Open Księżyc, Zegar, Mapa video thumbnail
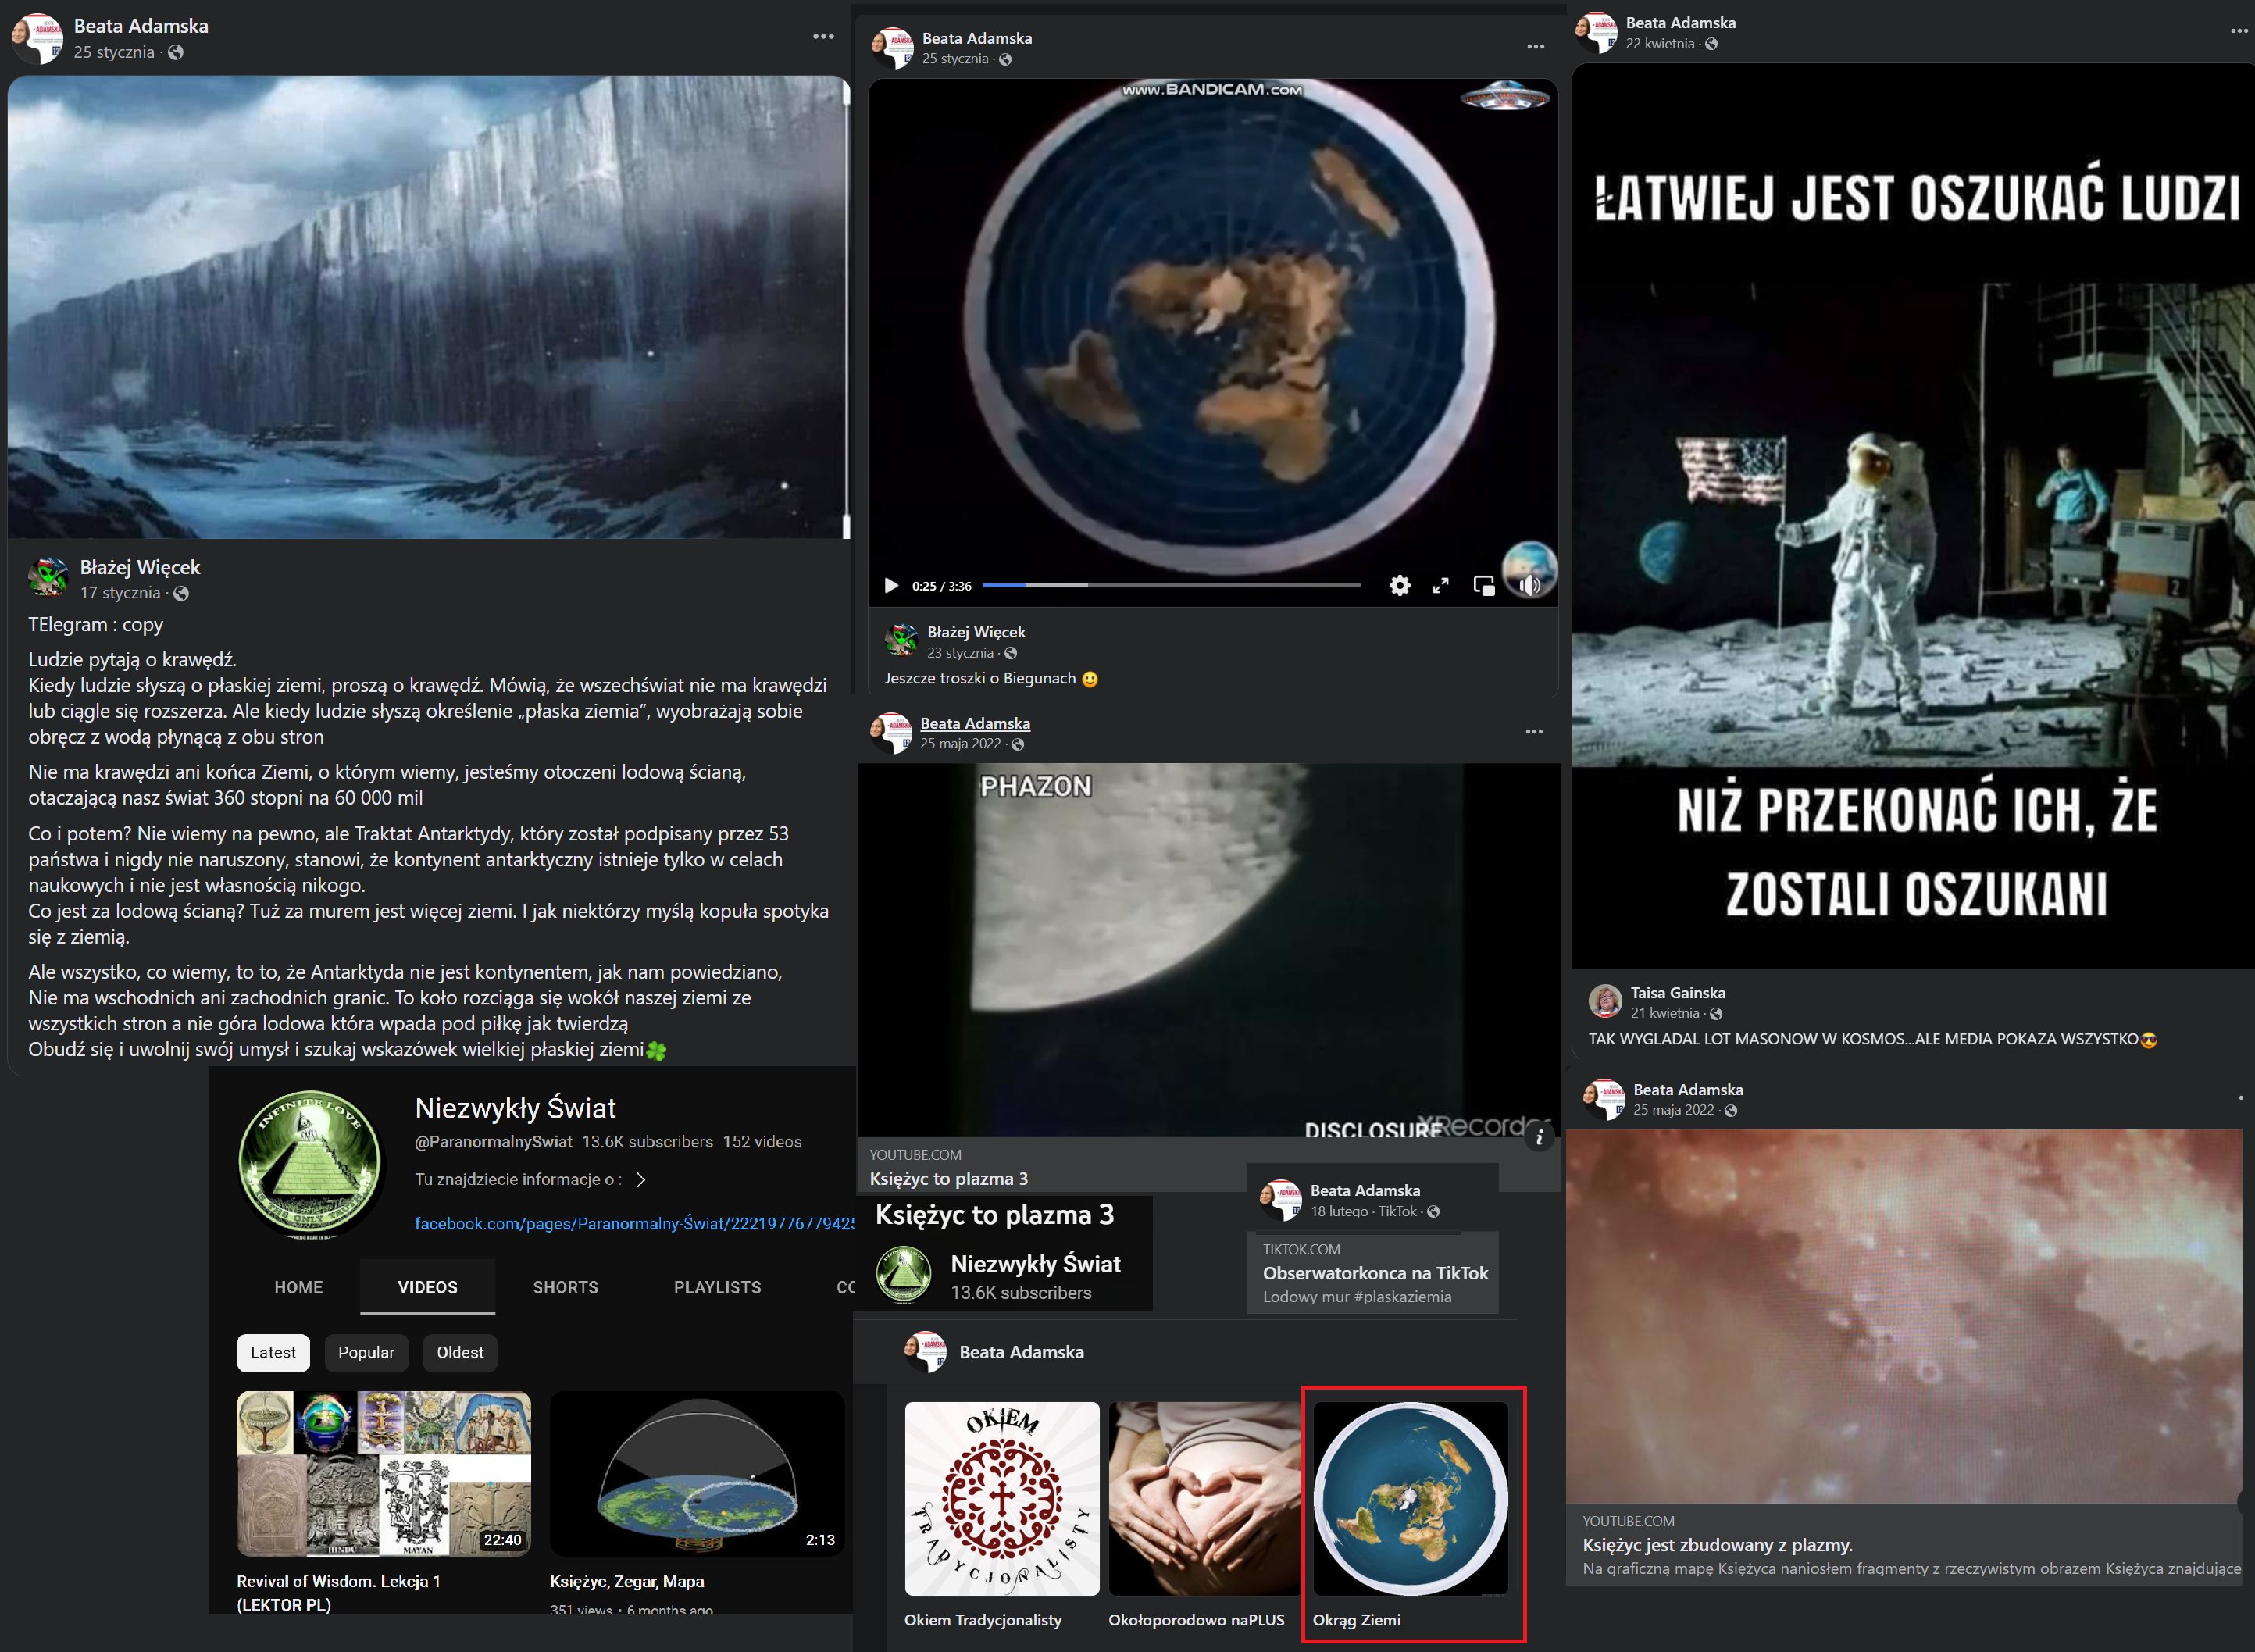This screenshot has width=2255, height=1652. [697, 1473]
